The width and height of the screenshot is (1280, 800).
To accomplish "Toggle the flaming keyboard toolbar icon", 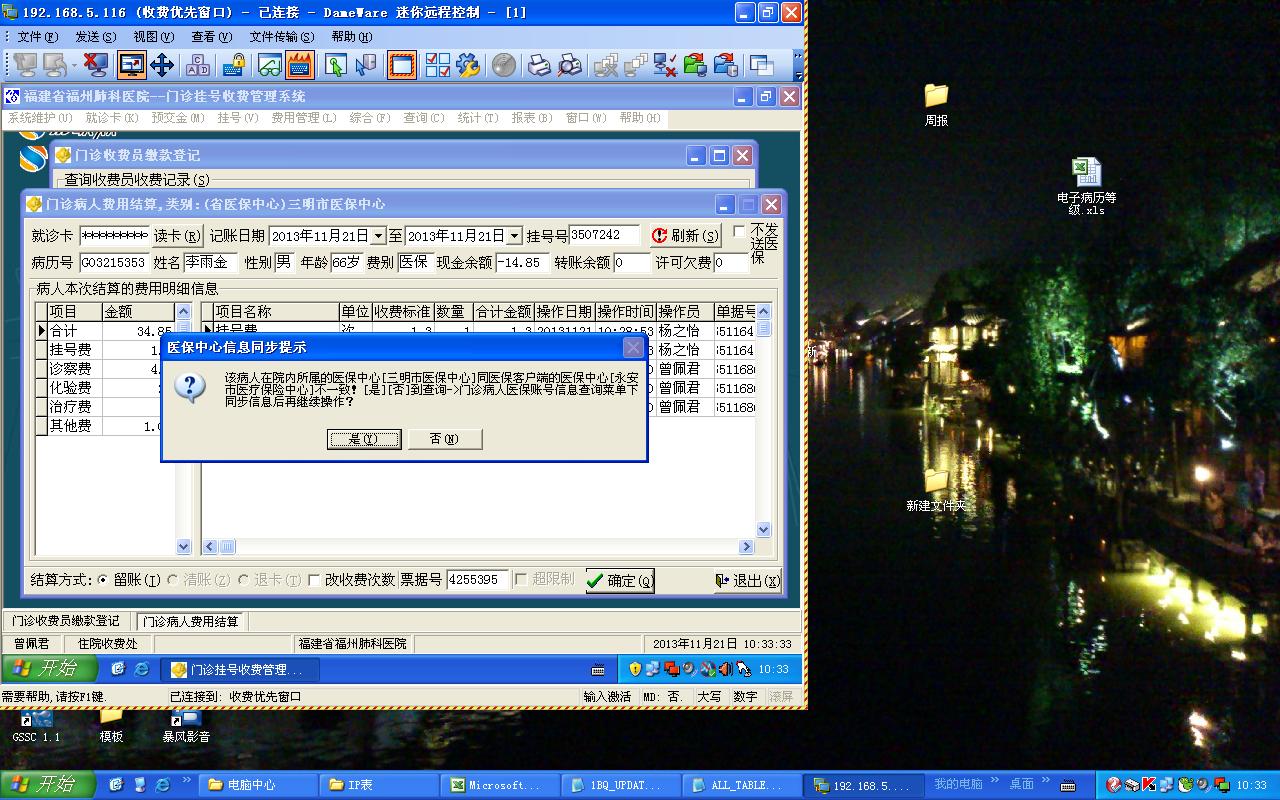I will click(300, 65).
